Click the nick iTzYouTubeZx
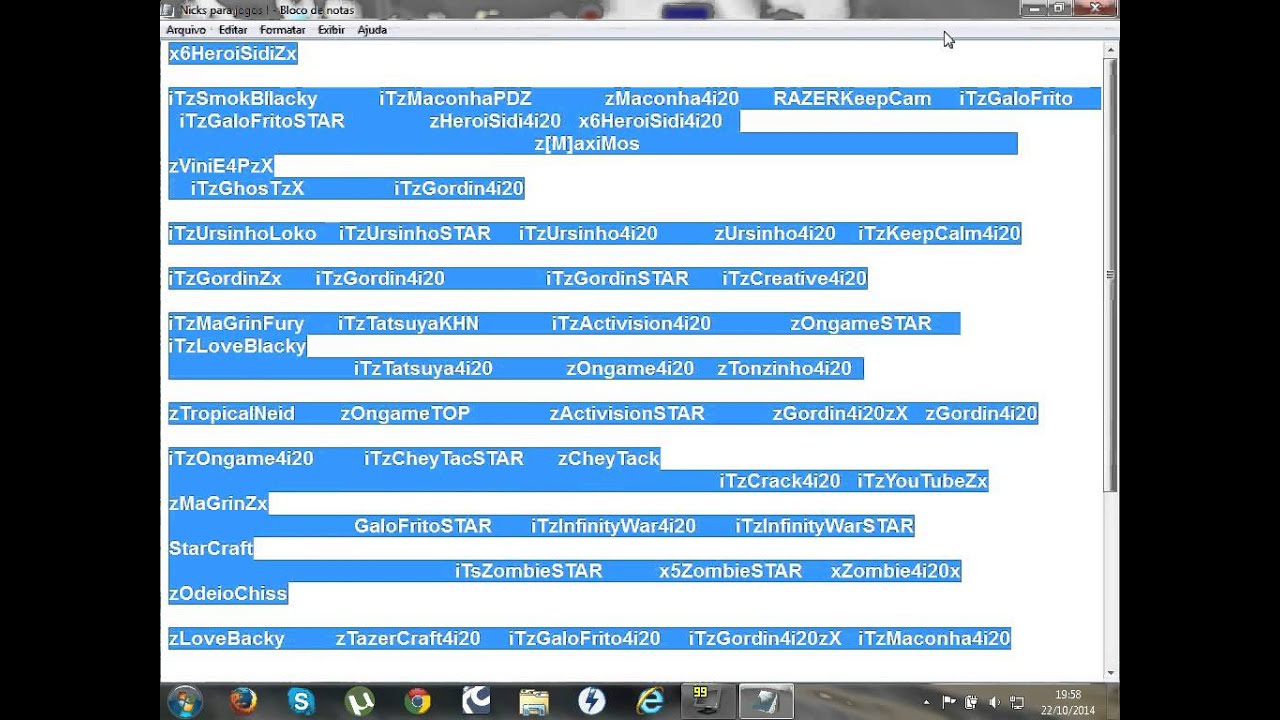 point(922,481)
